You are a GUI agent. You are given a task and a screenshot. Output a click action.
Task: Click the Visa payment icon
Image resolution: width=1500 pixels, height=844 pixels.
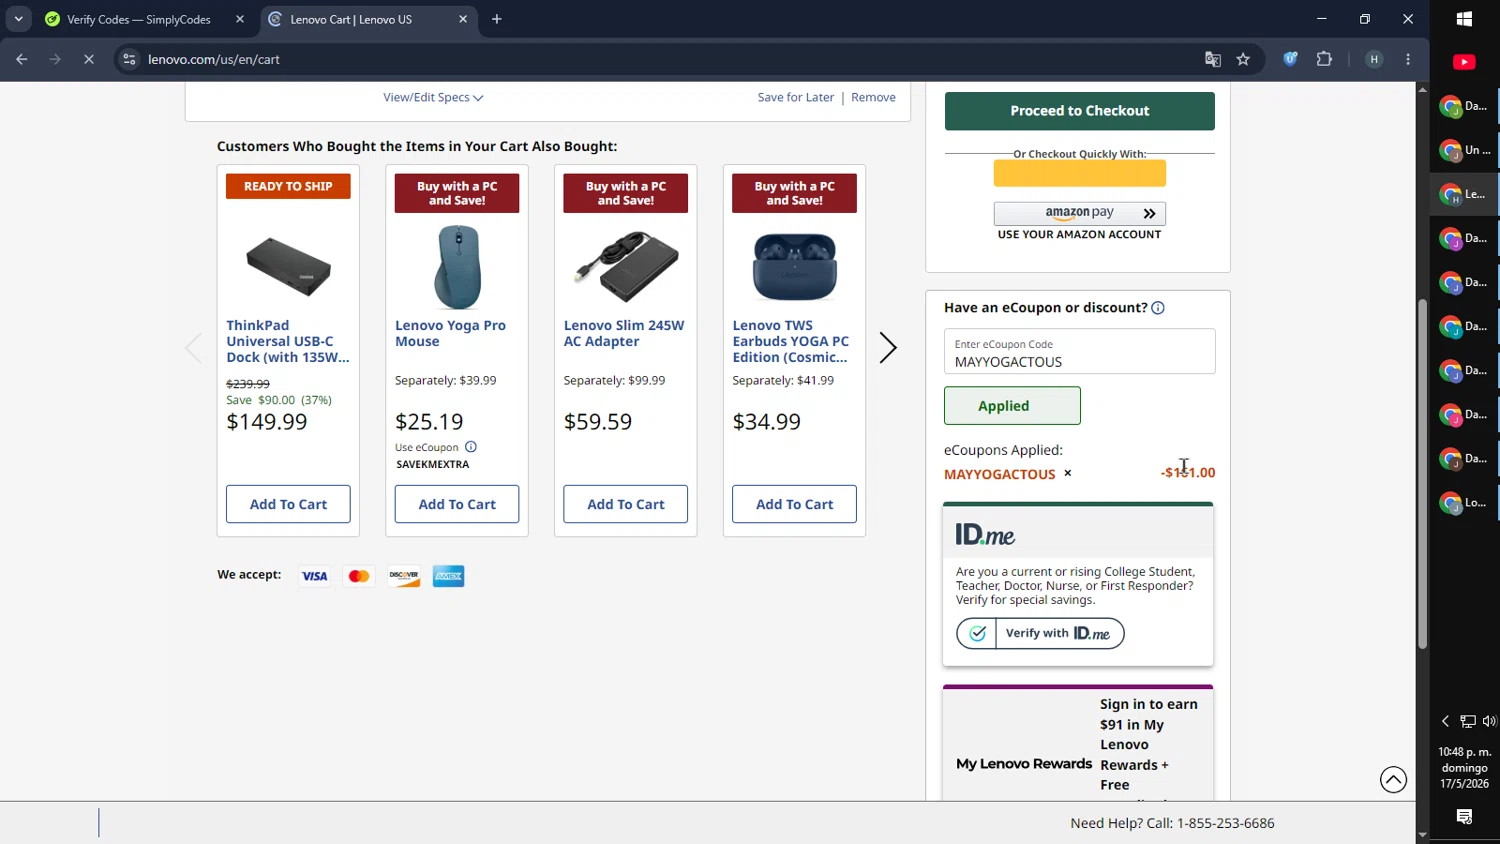315,576
